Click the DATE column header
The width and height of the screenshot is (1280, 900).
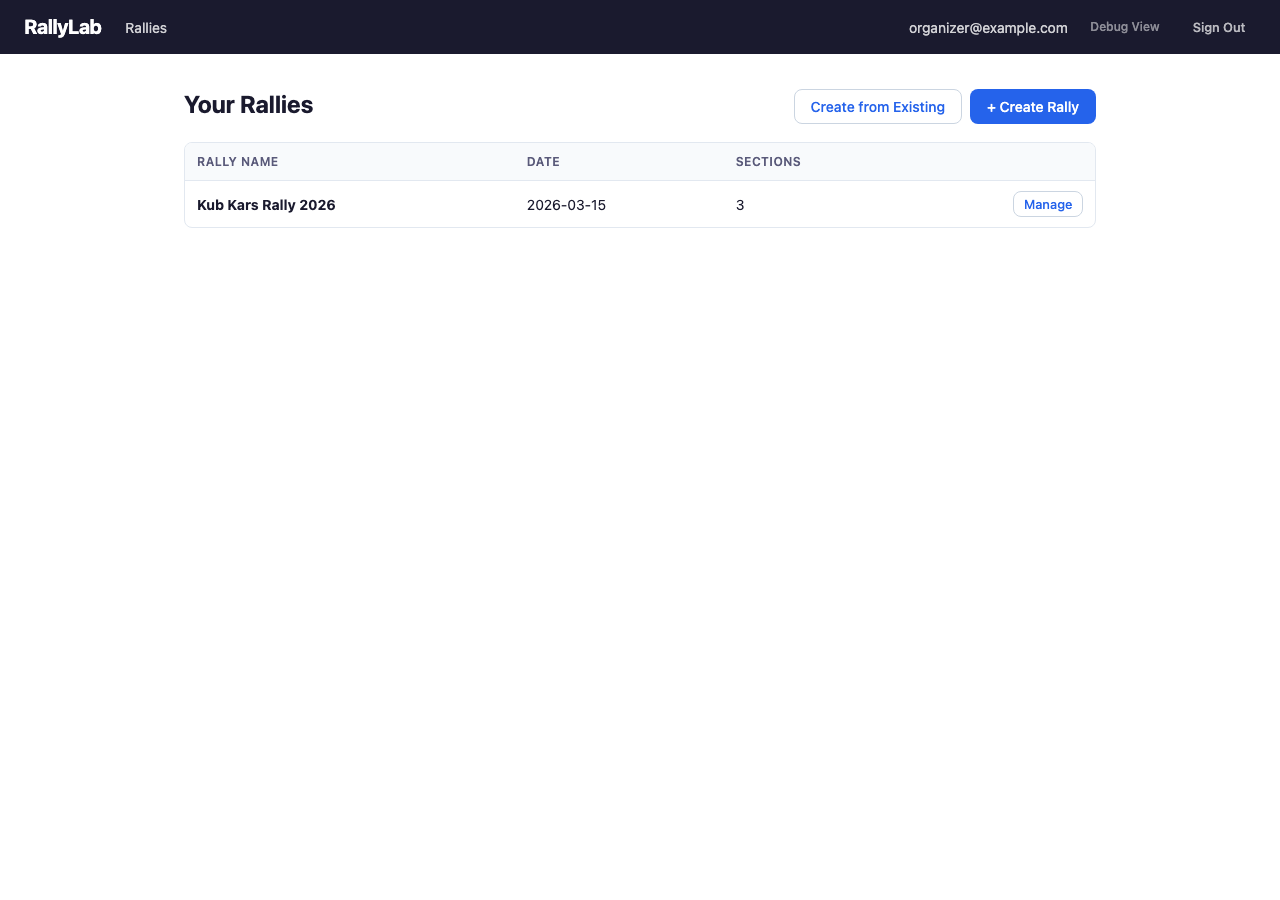[x=543, y=161]
